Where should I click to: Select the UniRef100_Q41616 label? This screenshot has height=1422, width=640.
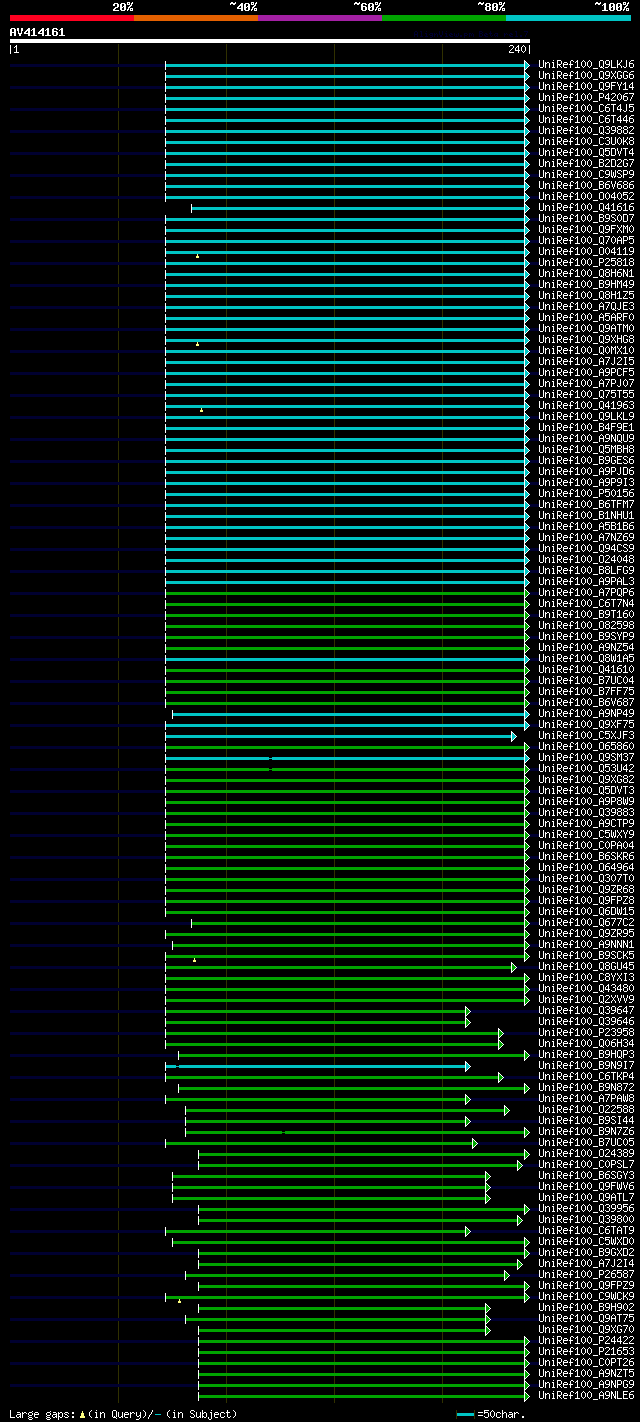coord(586,207)
